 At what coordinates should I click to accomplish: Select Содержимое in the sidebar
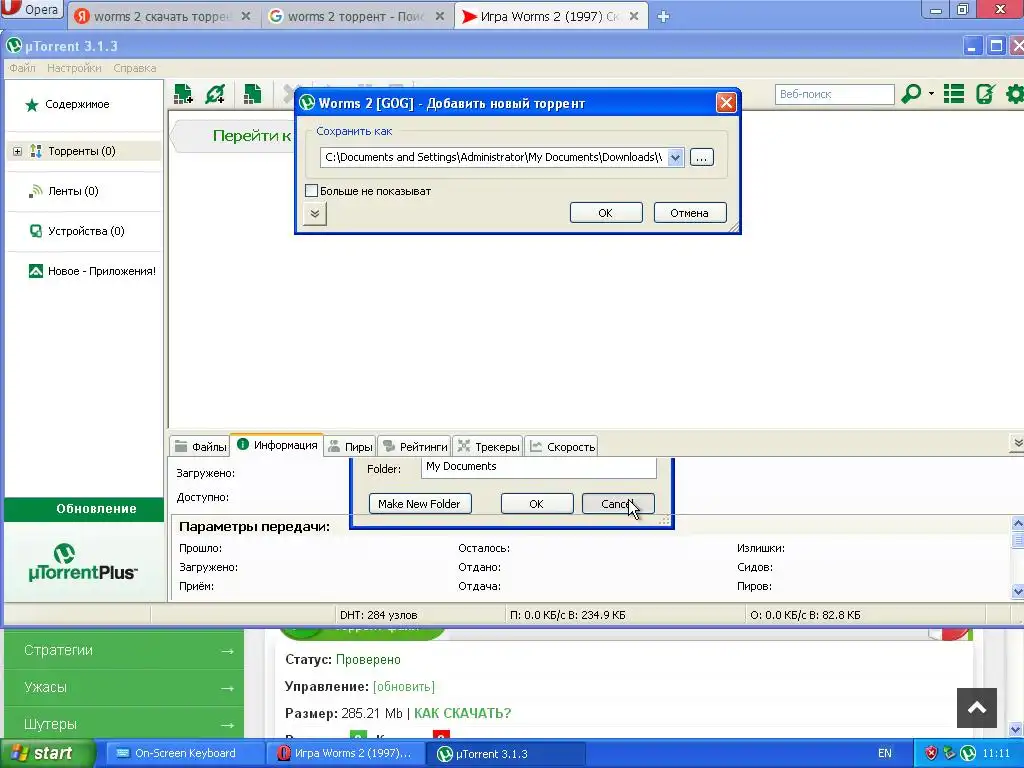[76, 104]
